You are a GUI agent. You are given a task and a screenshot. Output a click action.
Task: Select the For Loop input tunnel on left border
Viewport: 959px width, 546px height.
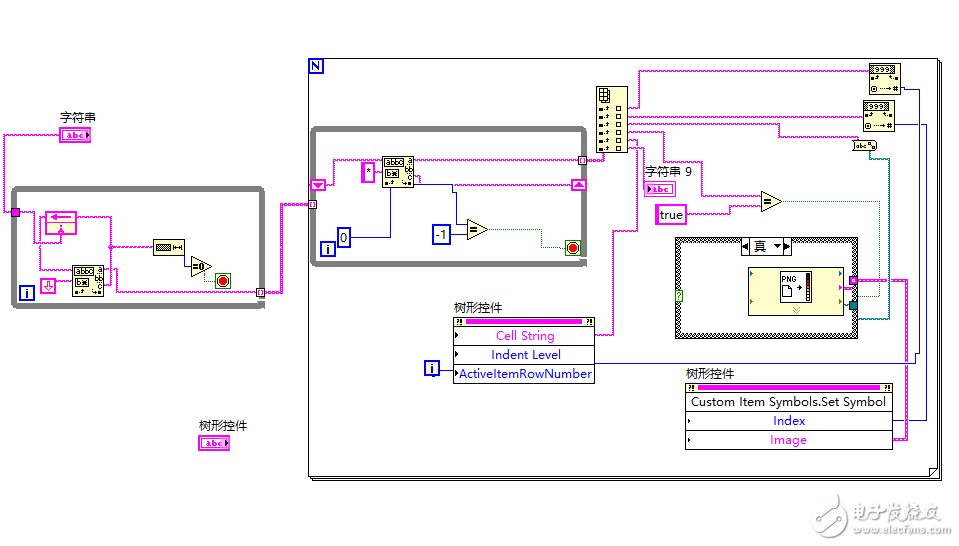[313, 204]
